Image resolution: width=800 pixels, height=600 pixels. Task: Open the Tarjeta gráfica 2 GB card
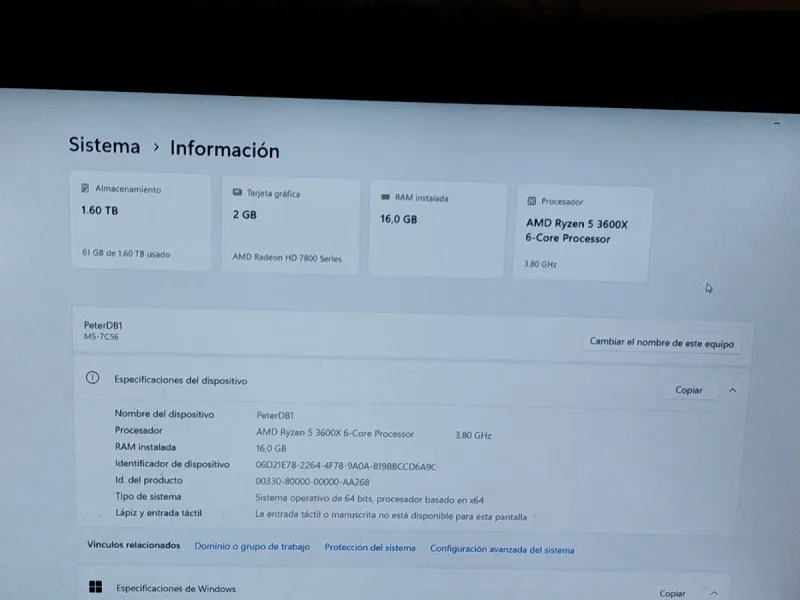click(x=290, y=227)
